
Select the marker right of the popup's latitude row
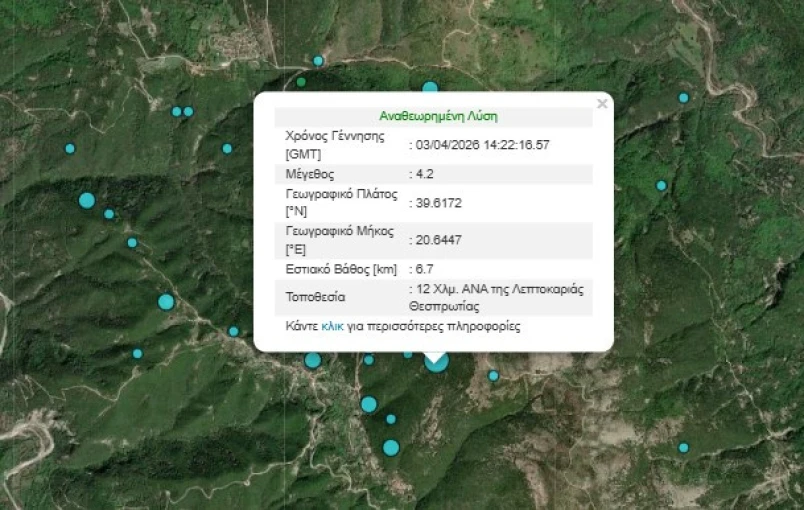(661, 185)
